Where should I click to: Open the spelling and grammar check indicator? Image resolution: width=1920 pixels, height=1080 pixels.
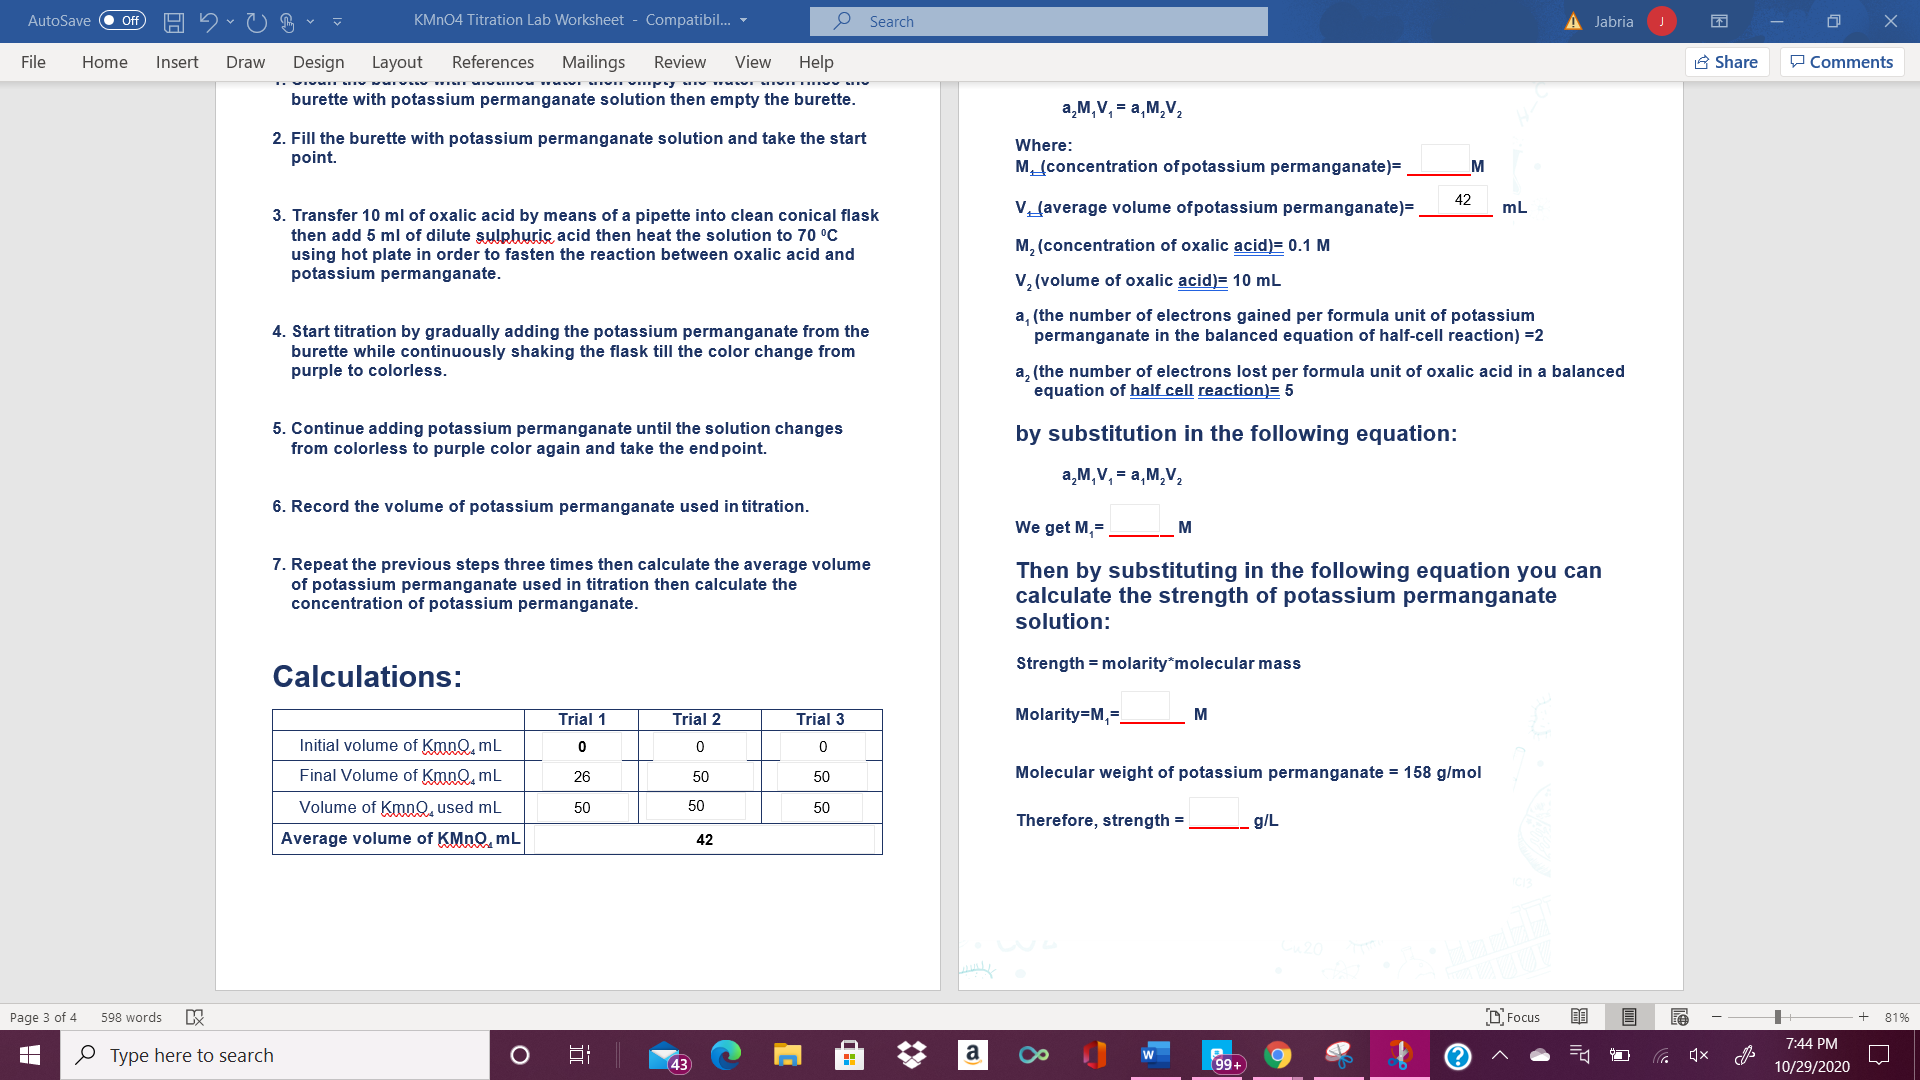click(195, 1017)
